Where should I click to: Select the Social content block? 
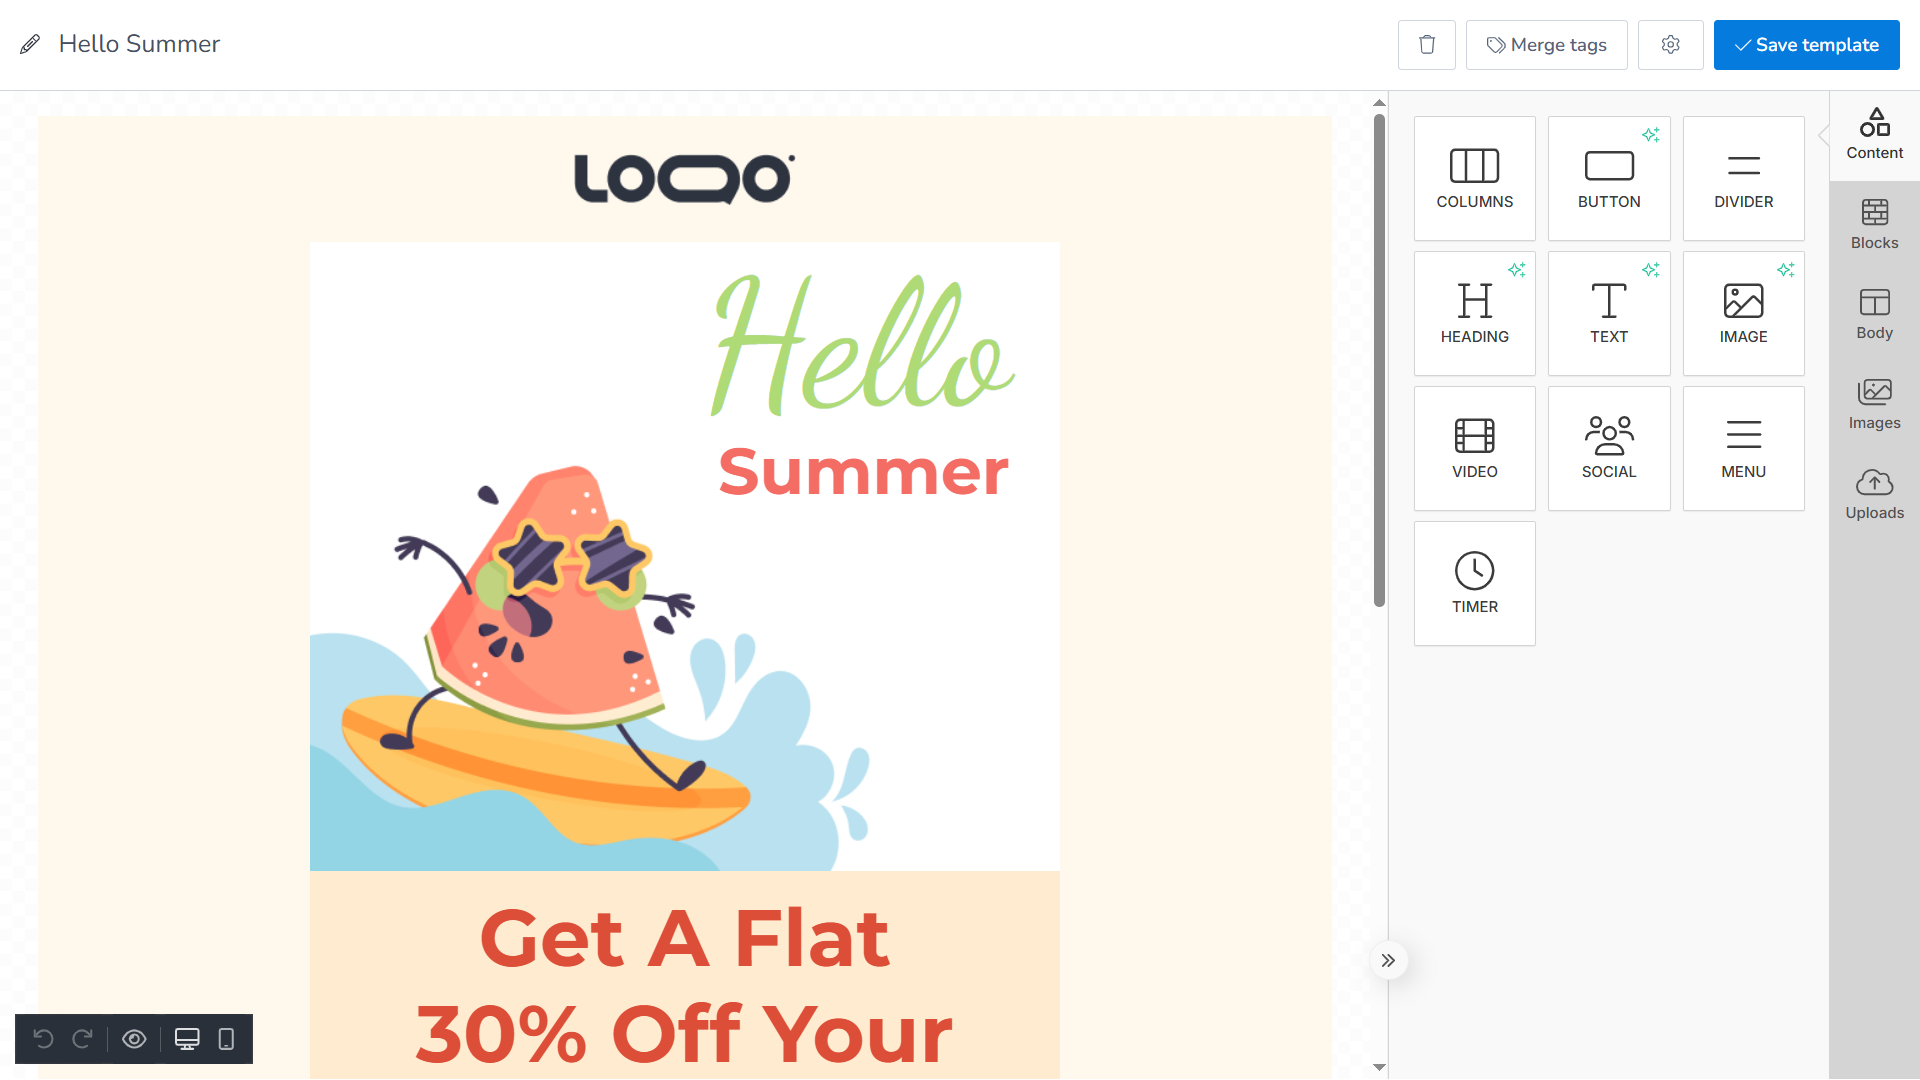(1609, 448)
